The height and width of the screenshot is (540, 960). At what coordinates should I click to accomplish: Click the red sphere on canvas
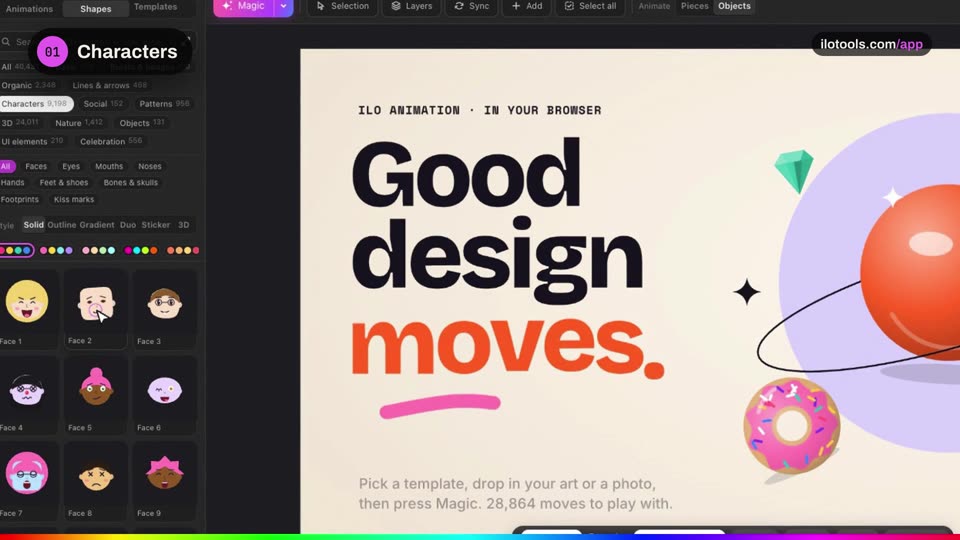click(910, 272)
